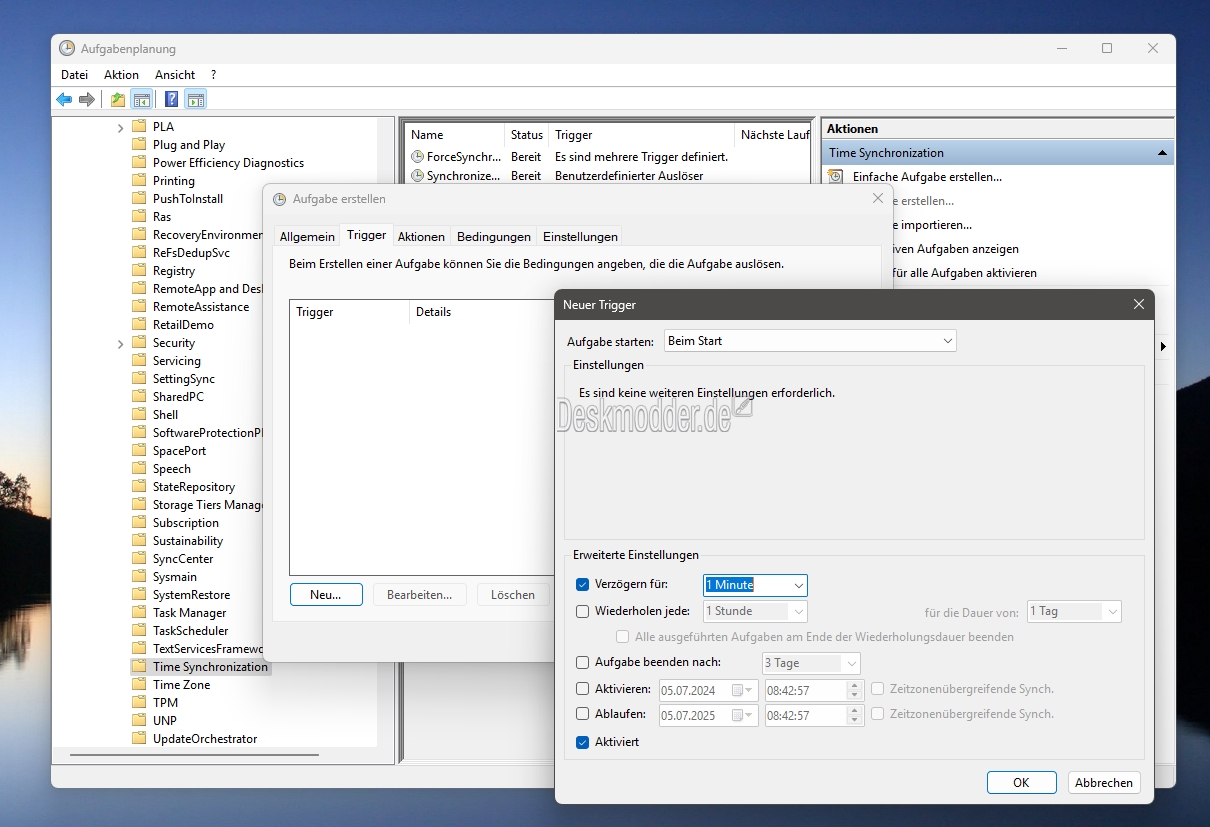Switch to the Einstellungen tab
The height and width of the screenshot is (827, 1210).
[580, 237]
